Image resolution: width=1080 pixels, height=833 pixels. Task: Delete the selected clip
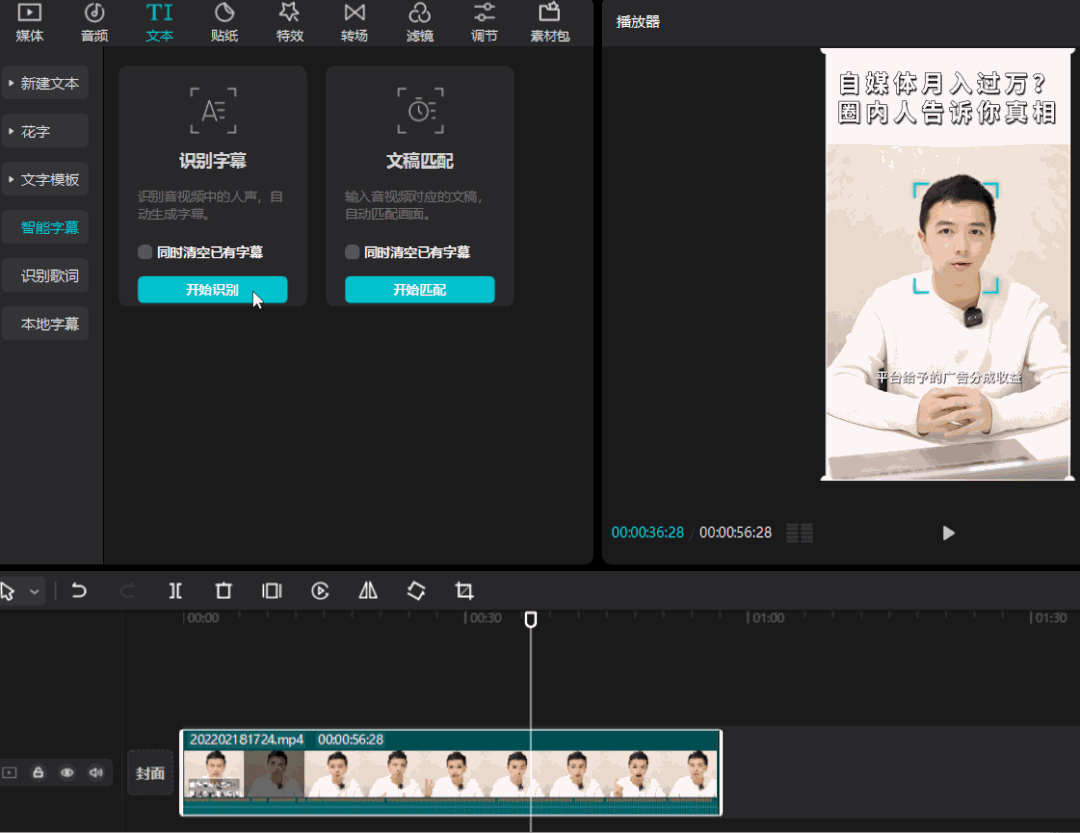(x=224, y=590)
